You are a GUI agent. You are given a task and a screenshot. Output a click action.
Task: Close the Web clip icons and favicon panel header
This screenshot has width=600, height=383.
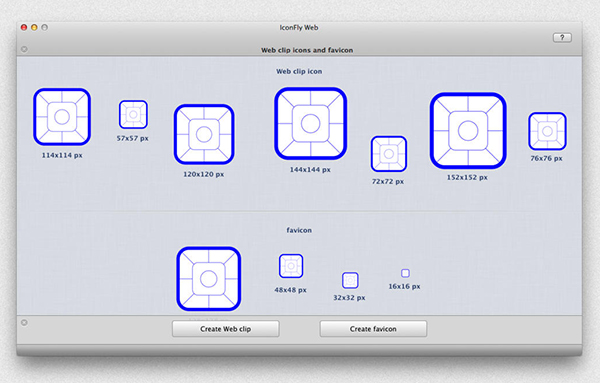pyautogui.click(x=24, y=49)
